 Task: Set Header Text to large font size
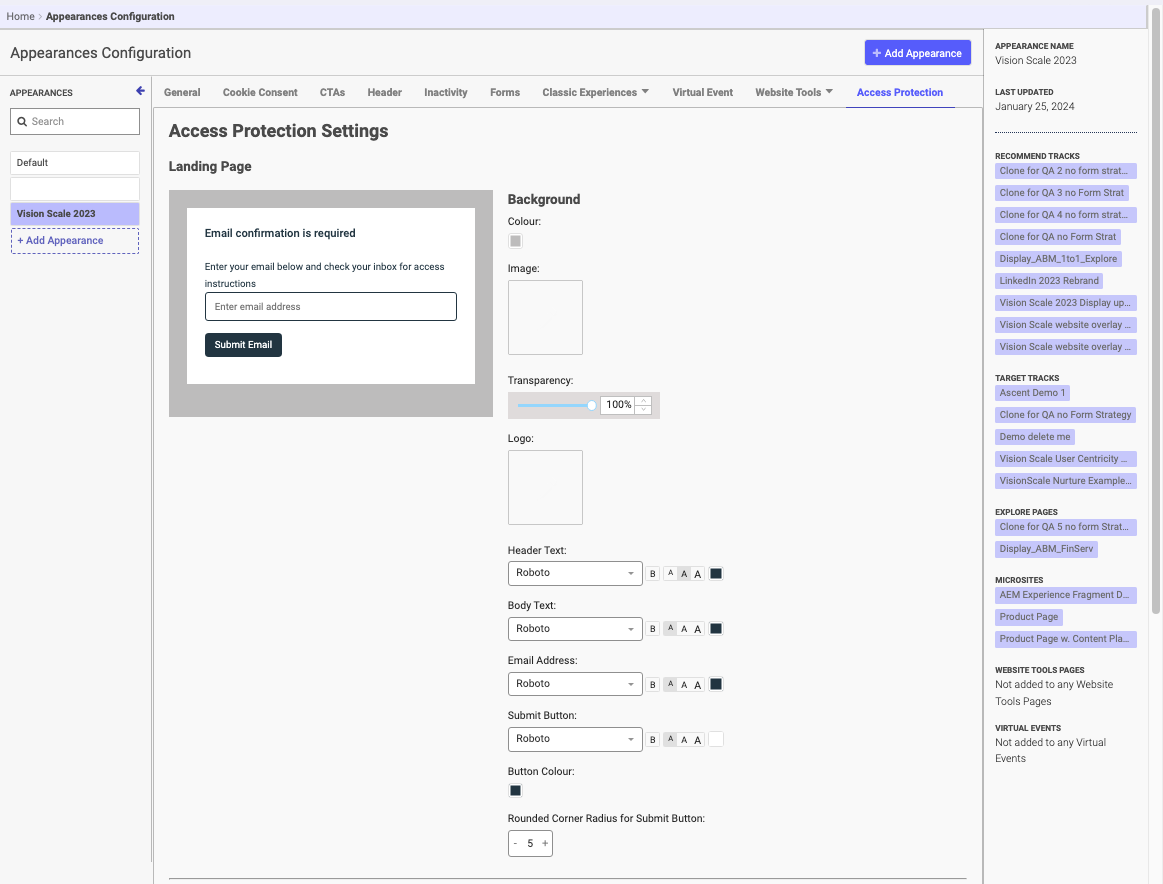point(697,573)
